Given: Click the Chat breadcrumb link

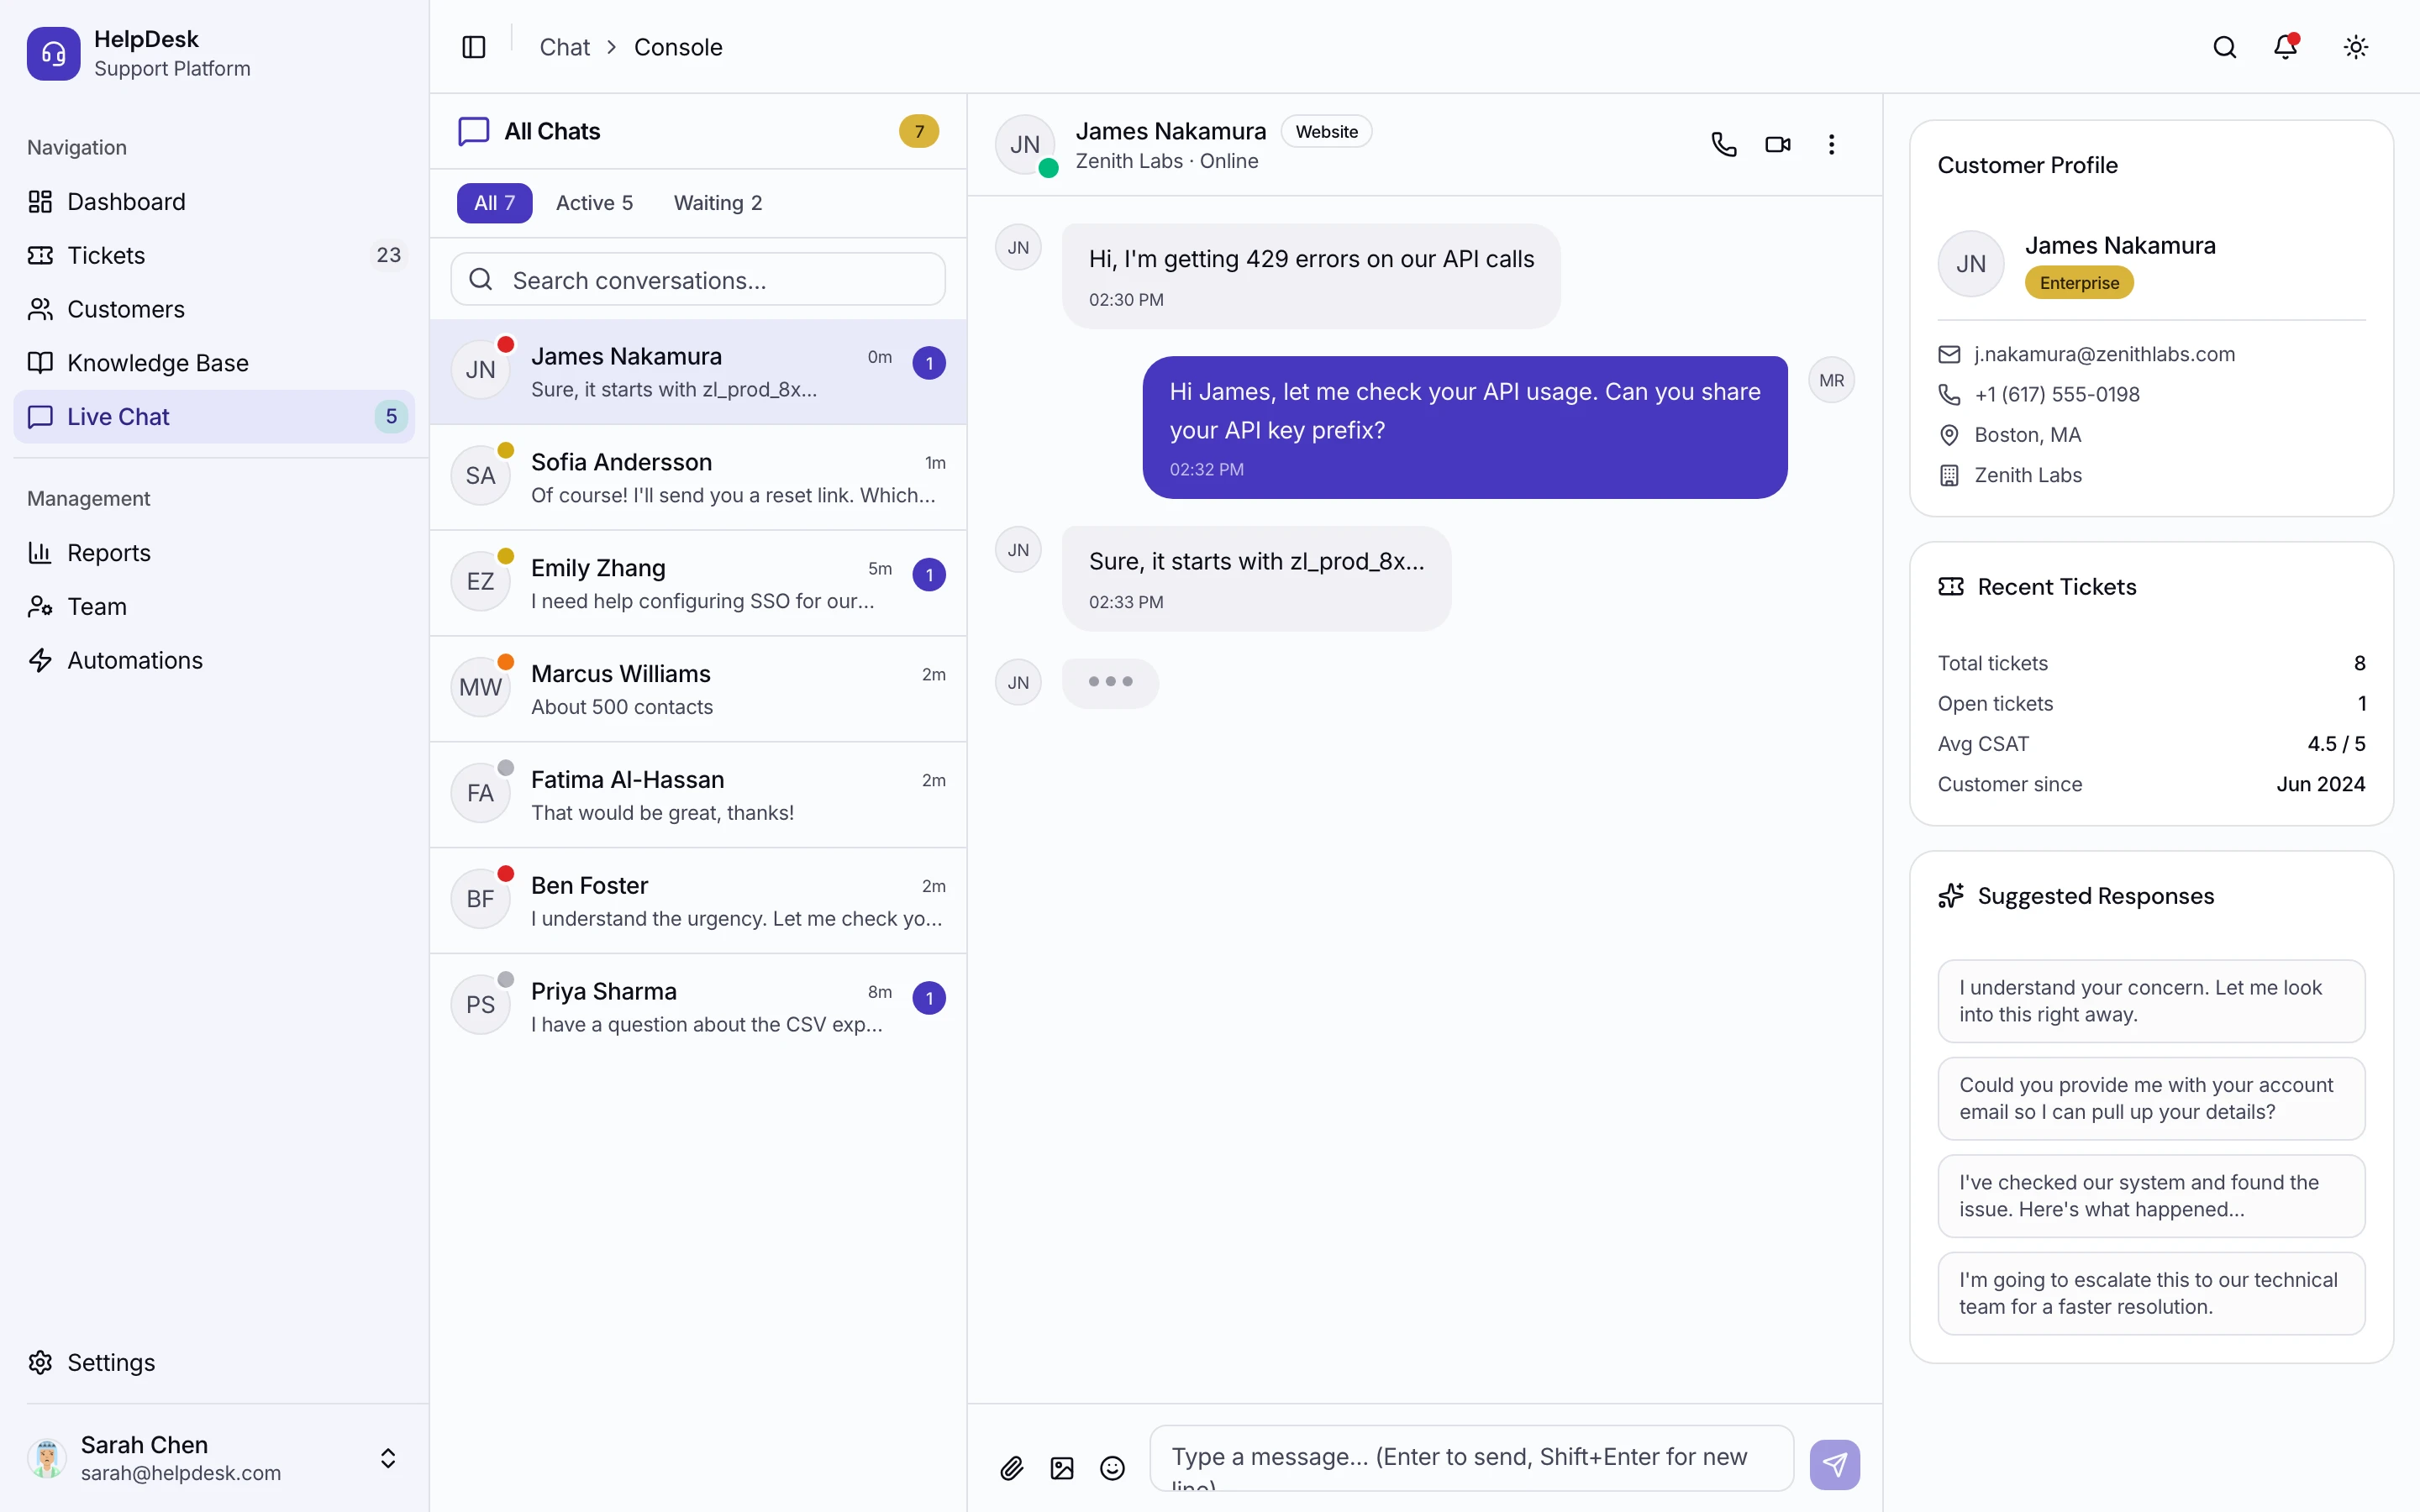Looking at the screenshot, I should click(564, 47).
